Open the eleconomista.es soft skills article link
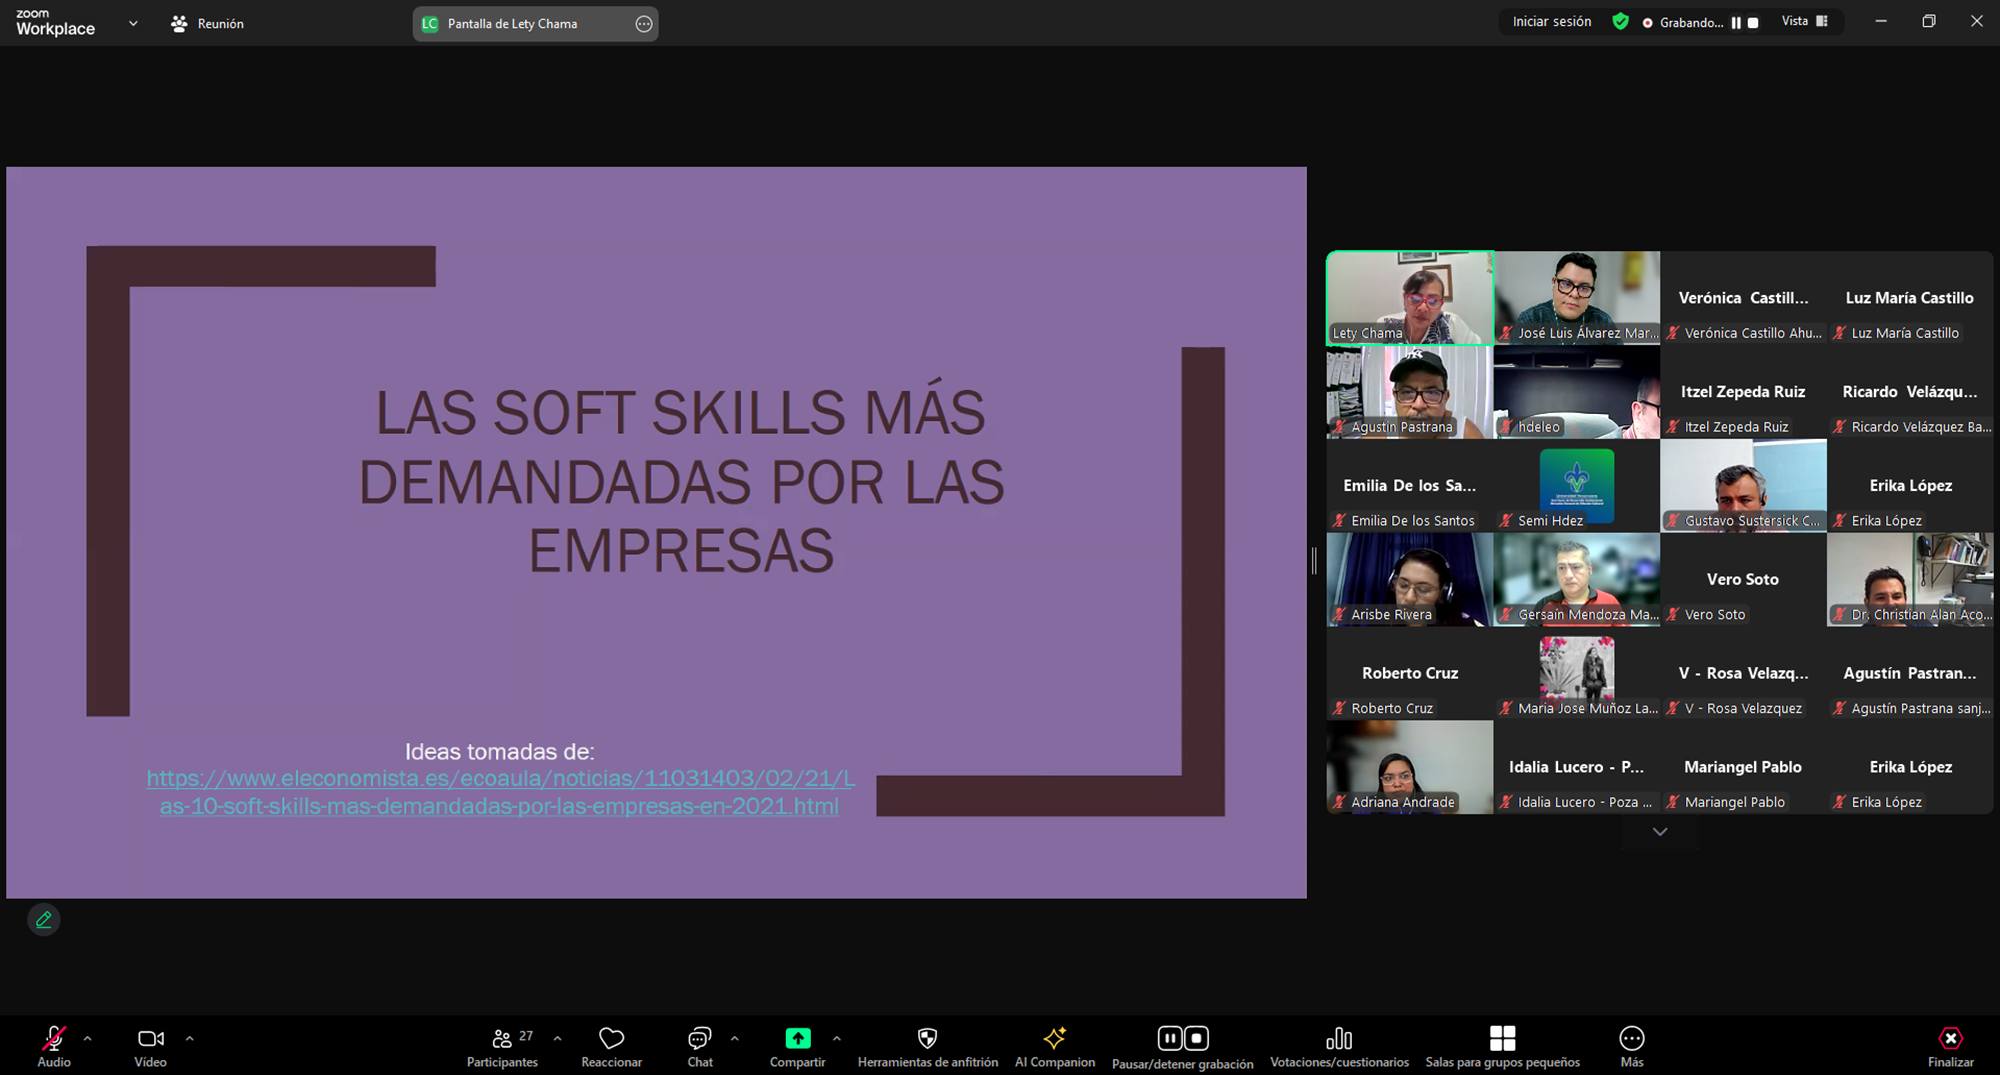The width and height of the screenshot is (2000, 1075). [499, 791]
